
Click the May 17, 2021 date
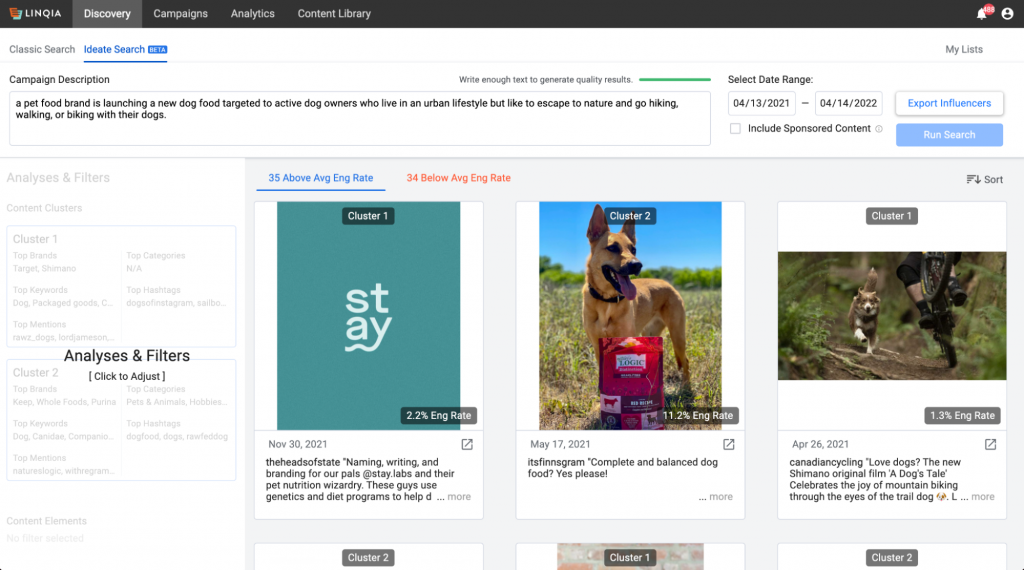pyautogui.click(x=560, y=444)
